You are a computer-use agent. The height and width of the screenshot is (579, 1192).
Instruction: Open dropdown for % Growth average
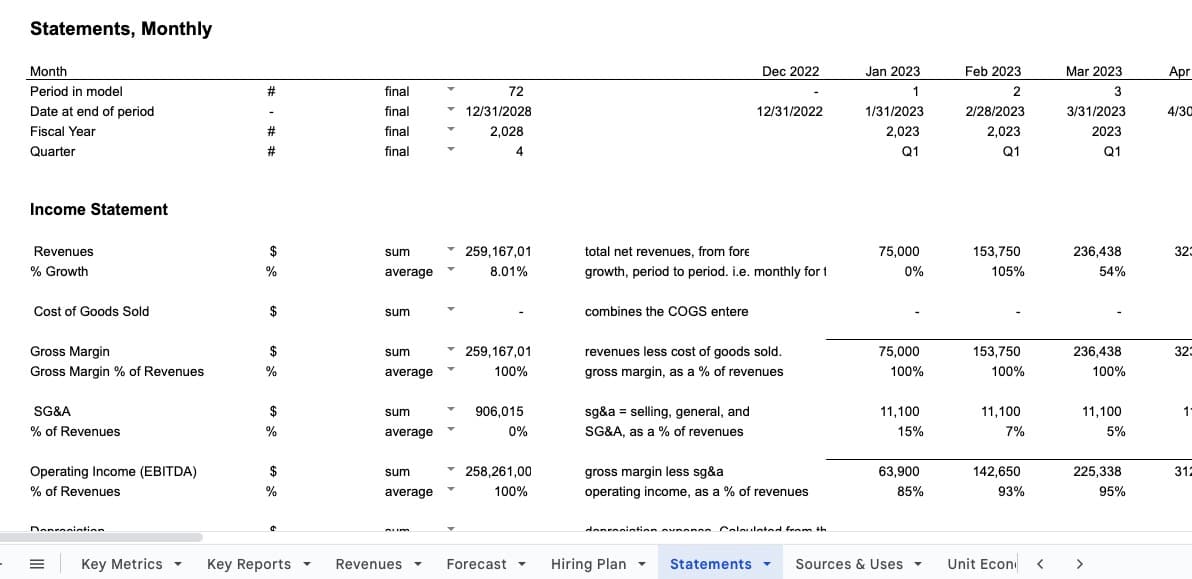coord(451,271)
